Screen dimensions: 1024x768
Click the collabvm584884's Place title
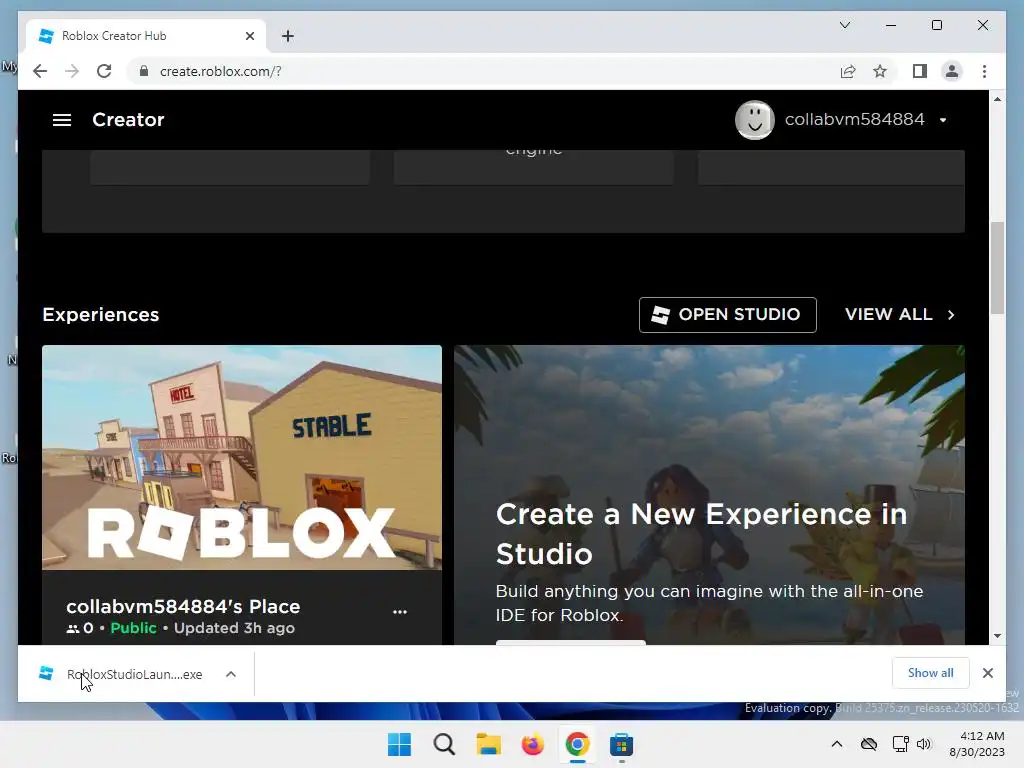pos(183,606)
